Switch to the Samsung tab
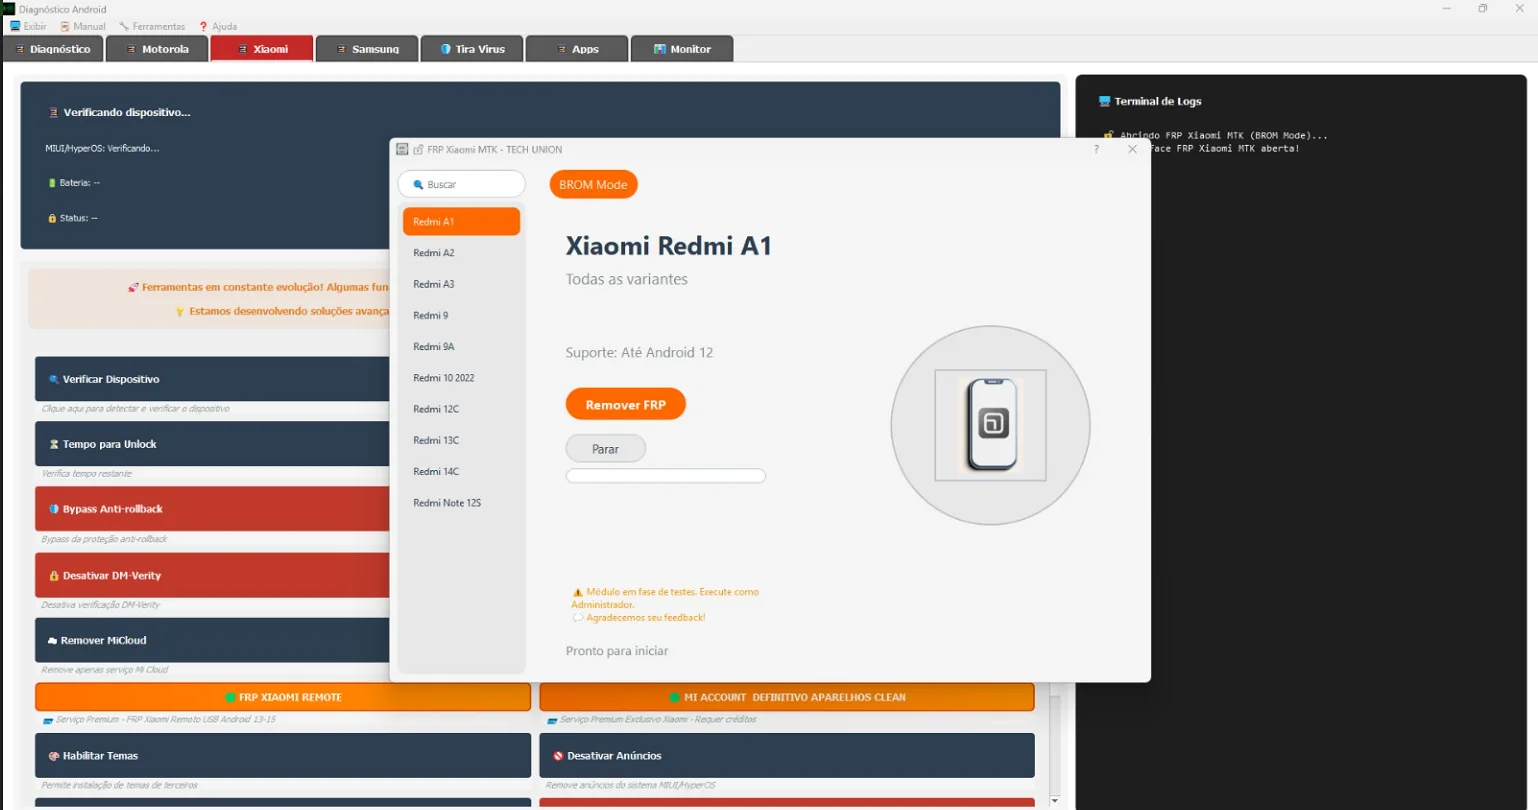The height and width of the screenshot is (810, 1538). (x=366, y=48)
